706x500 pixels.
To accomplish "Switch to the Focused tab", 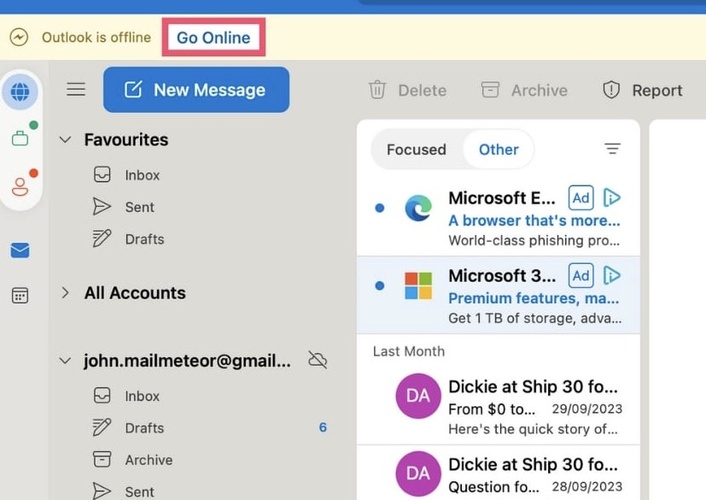I will click(x=416, y=150).
